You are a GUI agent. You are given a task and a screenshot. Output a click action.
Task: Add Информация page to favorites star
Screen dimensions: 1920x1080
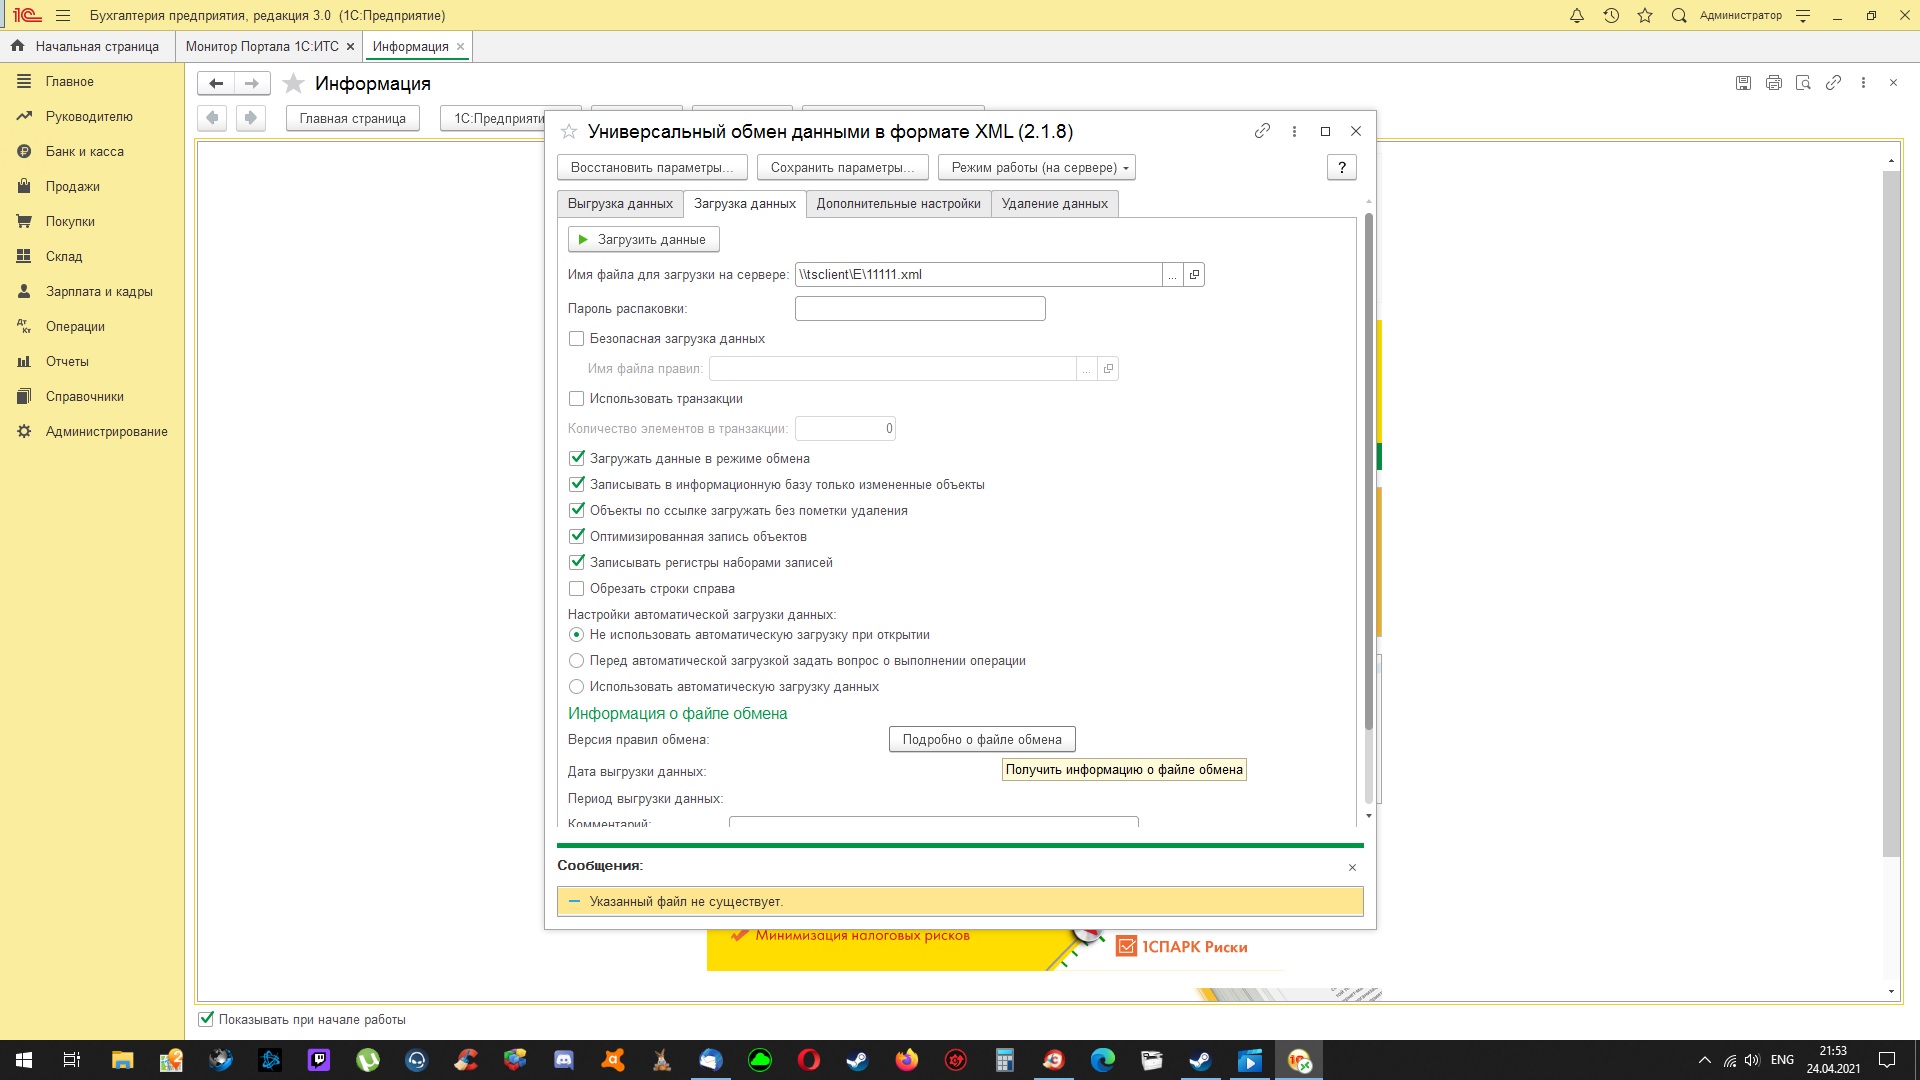point(293,83)
